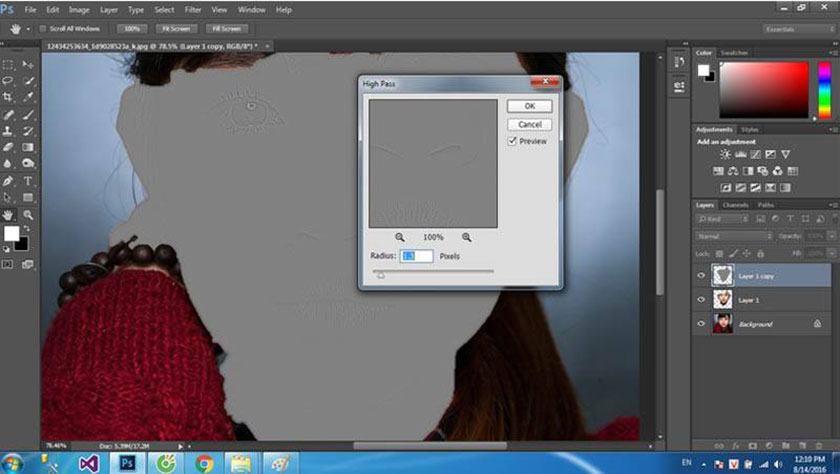Select the Healing Brush tool
The image size is (840, 474).
point(8,114)
